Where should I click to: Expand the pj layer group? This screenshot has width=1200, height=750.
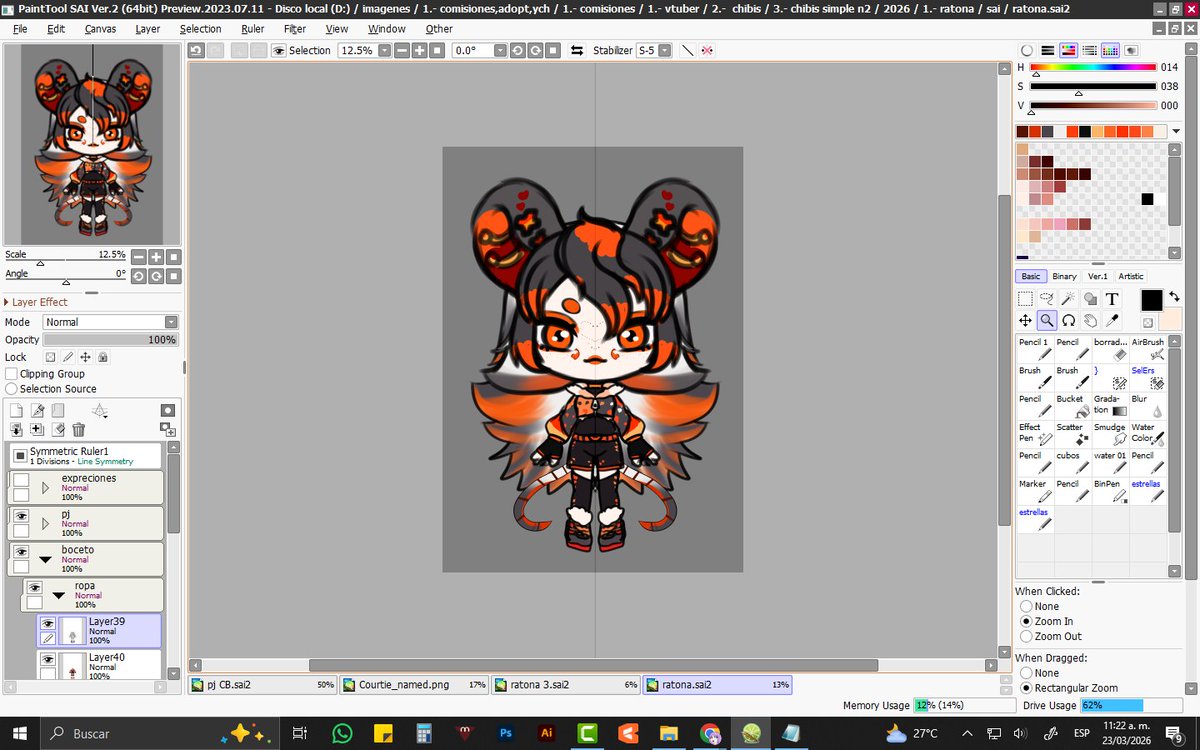pyautogui.click(x=45, y=524)
